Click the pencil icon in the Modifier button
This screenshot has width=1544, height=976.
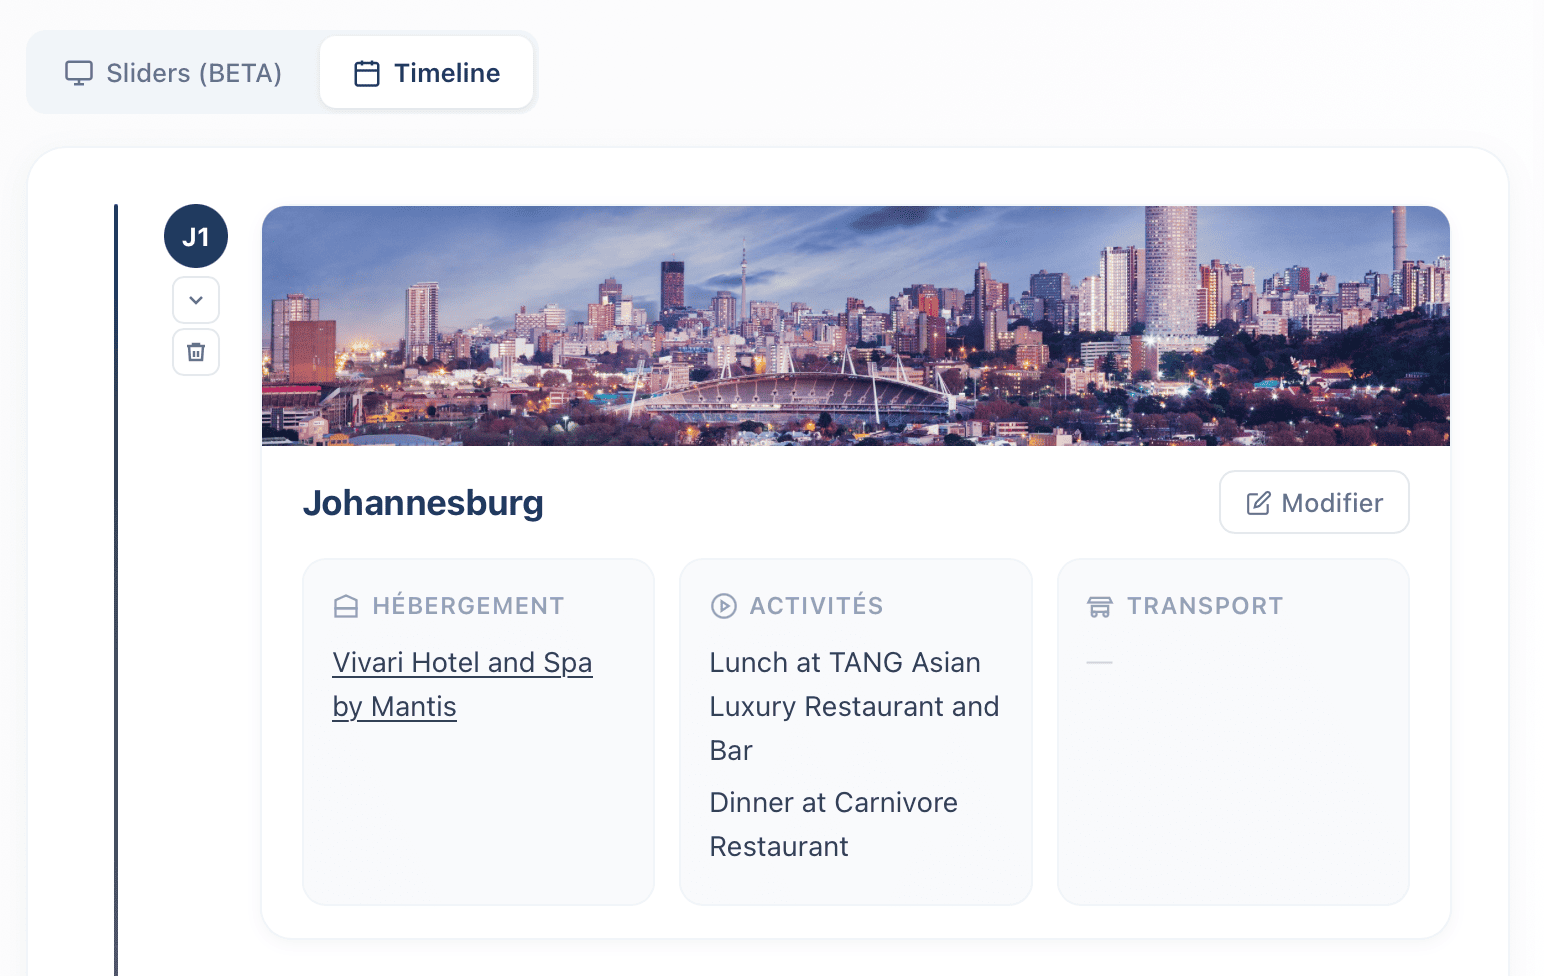coord(1258,503)
